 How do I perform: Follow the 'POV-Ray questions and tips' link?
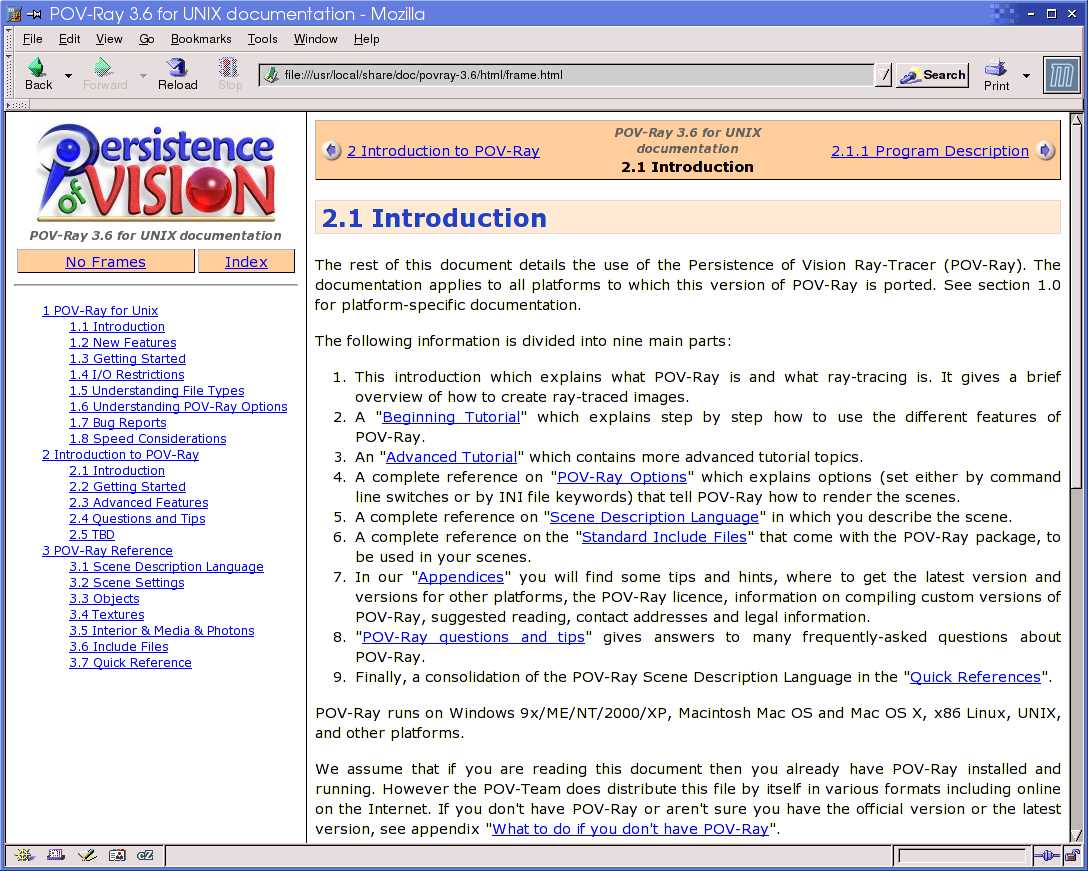tap(473, 636)
